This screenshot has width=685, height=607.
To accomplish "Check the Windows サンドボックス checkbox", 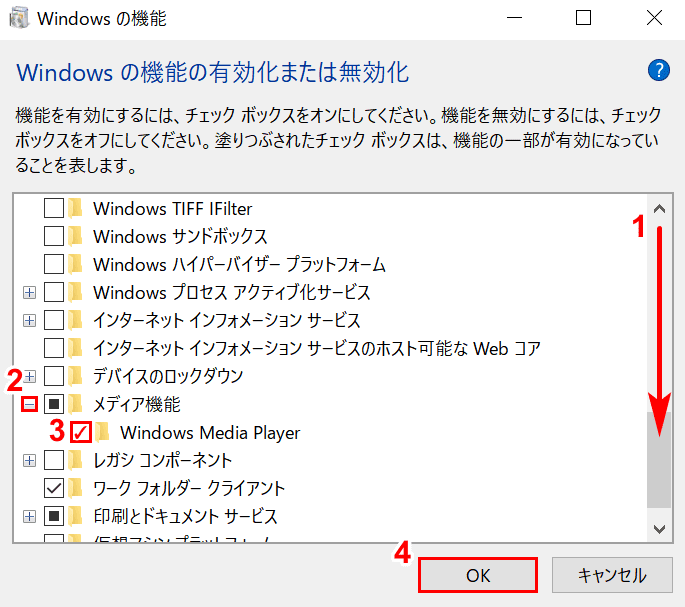I will [x=54, y=236].
